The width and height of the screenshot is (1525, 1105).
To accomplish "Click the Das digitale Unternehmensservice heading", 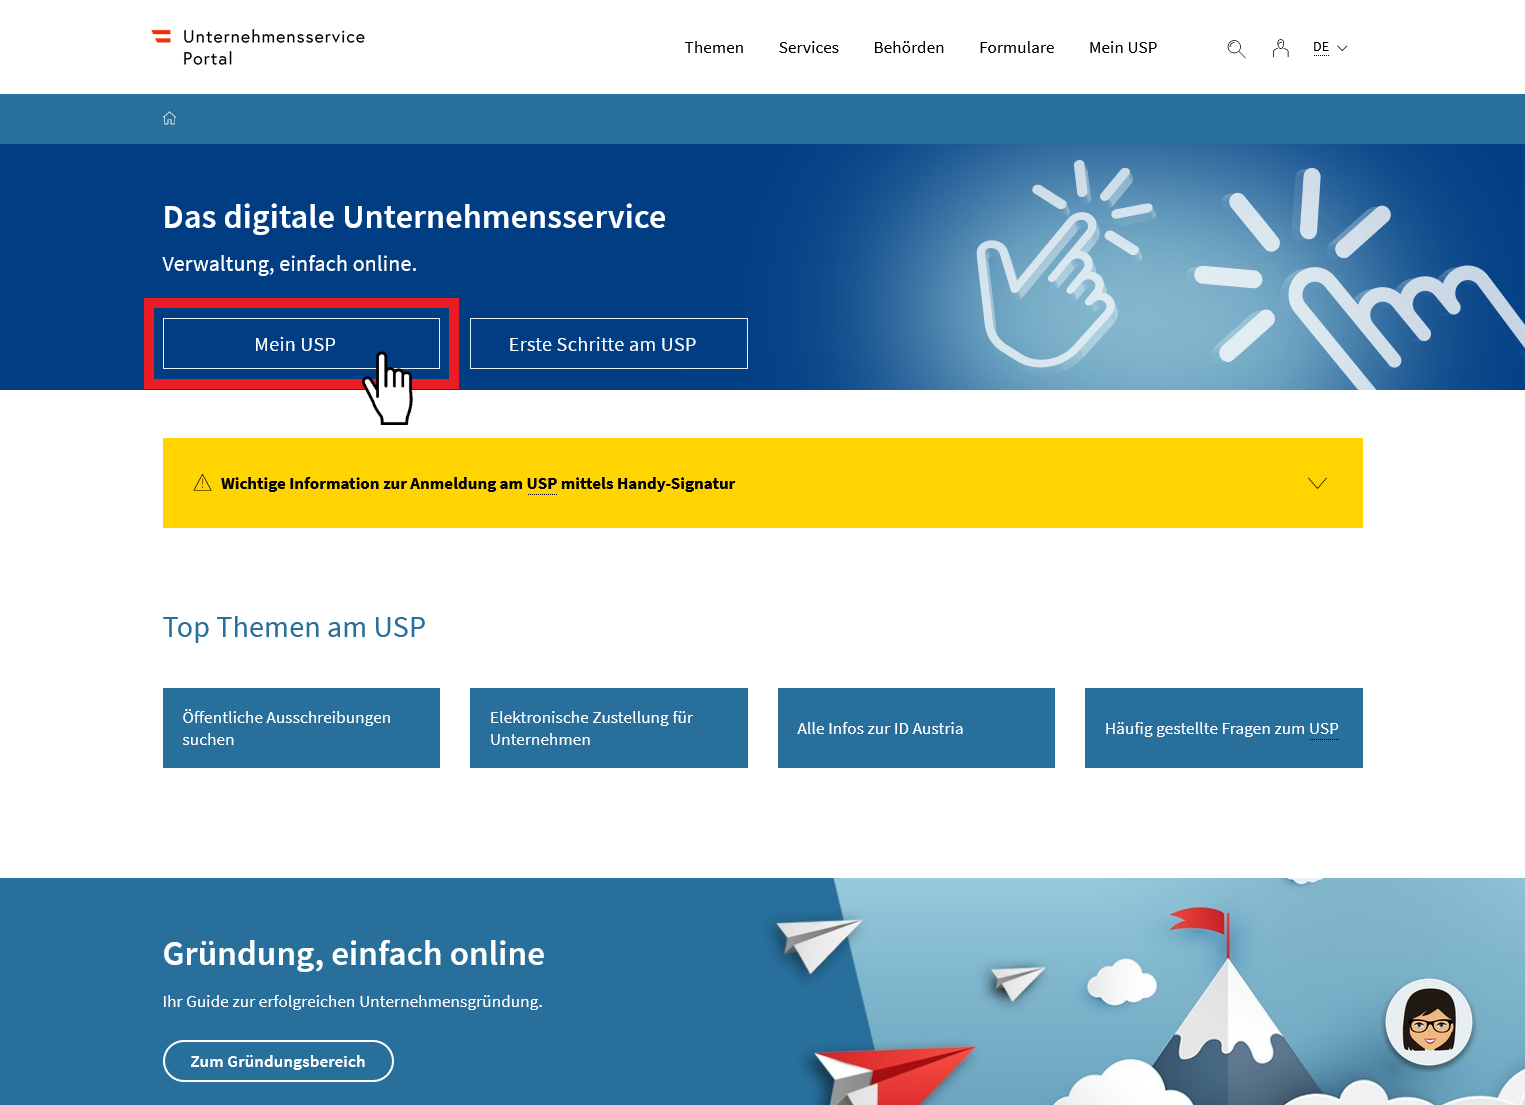I will 414,217.
